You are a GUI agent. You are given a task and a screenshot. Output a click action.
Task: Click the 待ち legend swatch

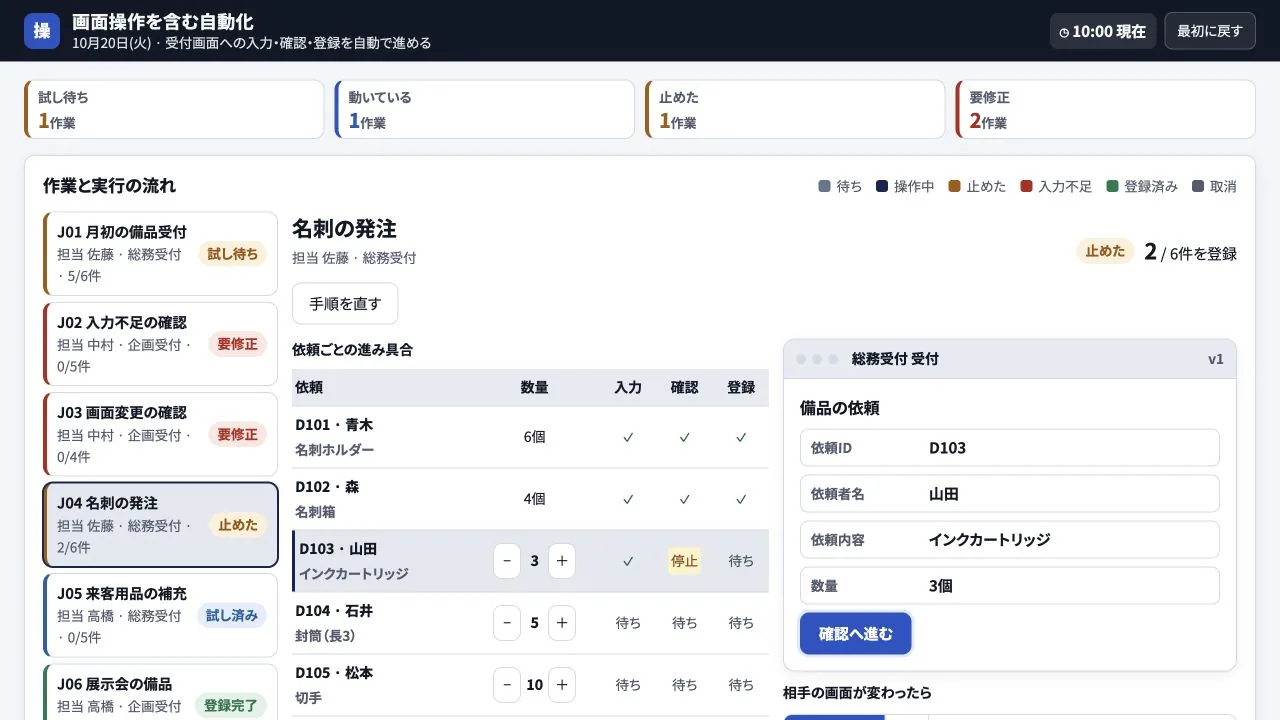tap(824, 186)
